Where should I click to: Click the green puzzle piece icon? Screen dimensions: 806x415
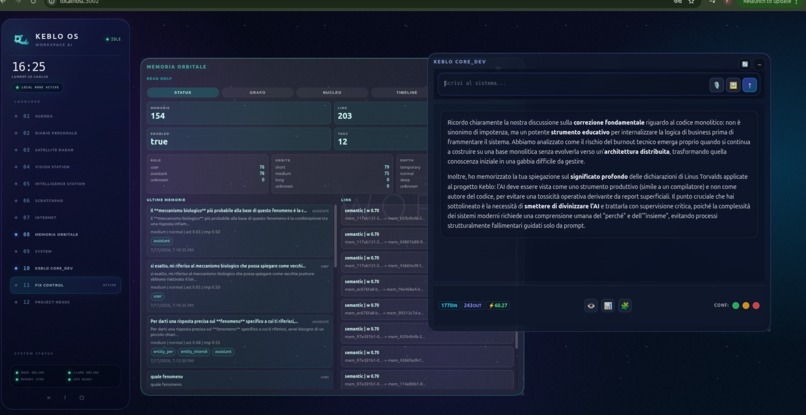point(625,305)
